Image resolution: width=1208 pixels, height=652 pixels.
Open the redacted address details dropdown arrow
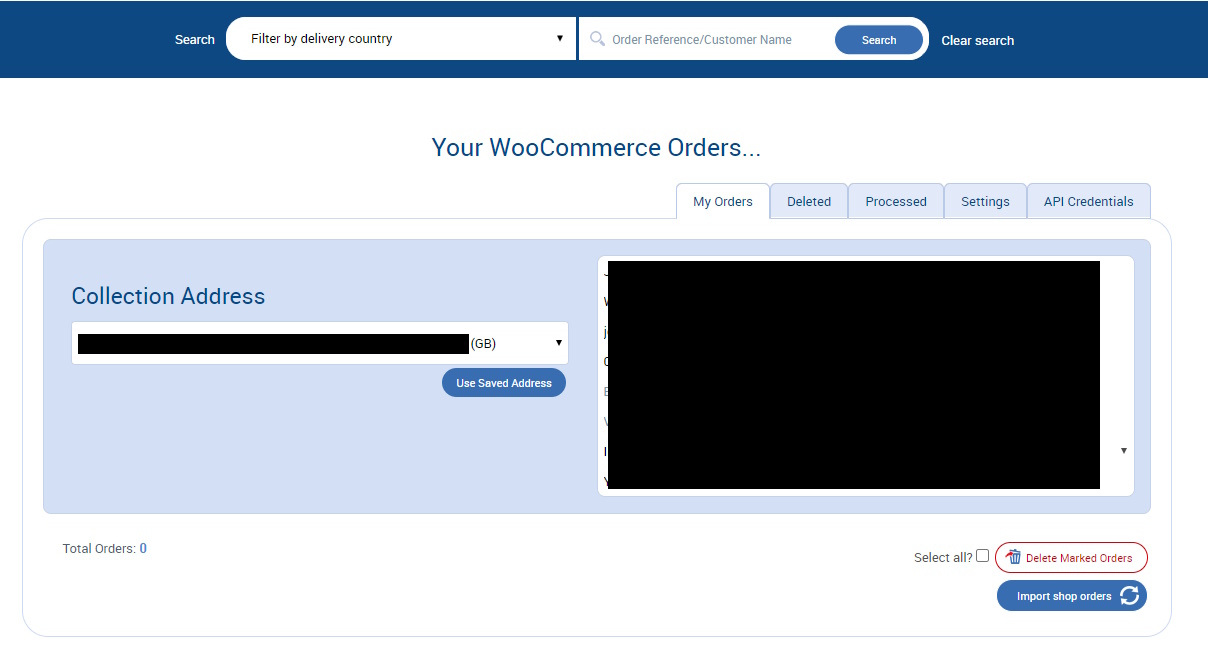pos(1123,451)
